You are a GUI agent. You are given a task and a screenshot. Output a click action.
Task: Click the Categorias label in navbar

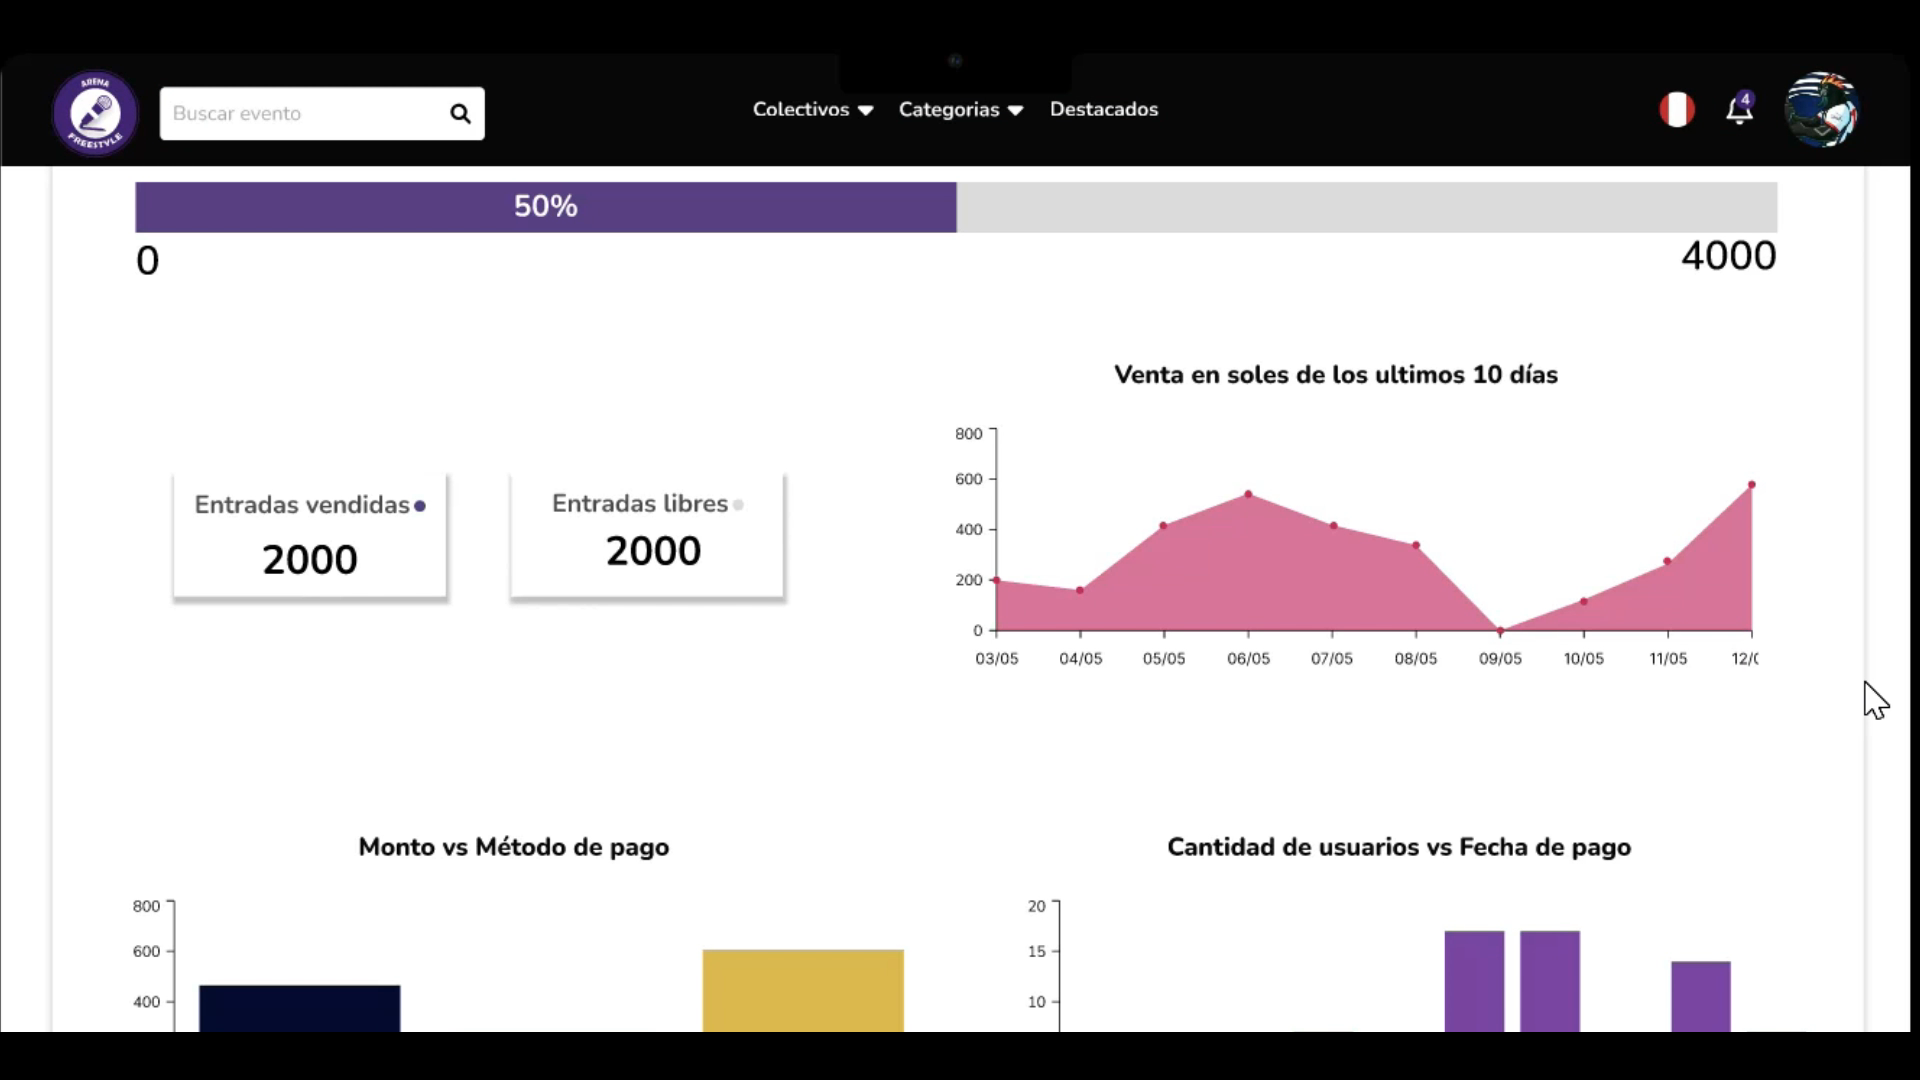[x=948, y=109]
